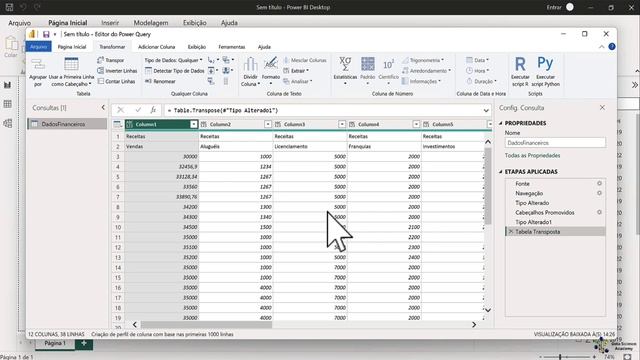Open the Navegação step settings gear
The image size is (640, 360).
[599, 193]
